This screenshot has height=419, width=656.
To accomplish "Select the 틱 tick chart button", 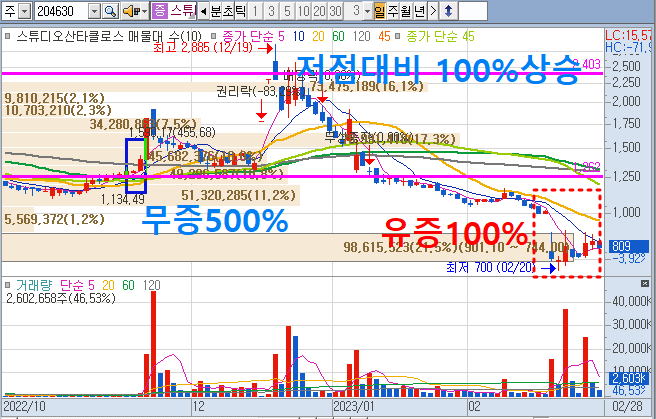I will click(241, 11).
